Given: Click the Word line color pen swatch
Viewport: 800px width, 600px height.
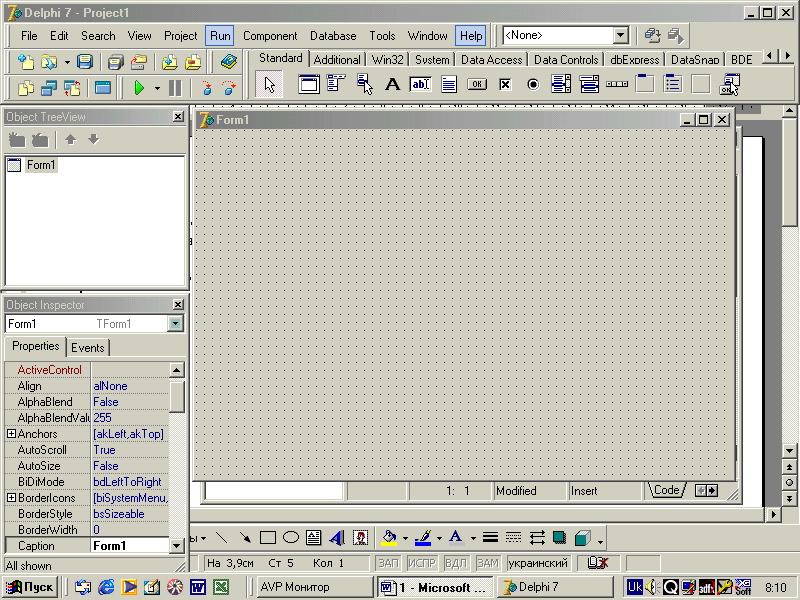Looking at the screenshot, I should [423, 538].
